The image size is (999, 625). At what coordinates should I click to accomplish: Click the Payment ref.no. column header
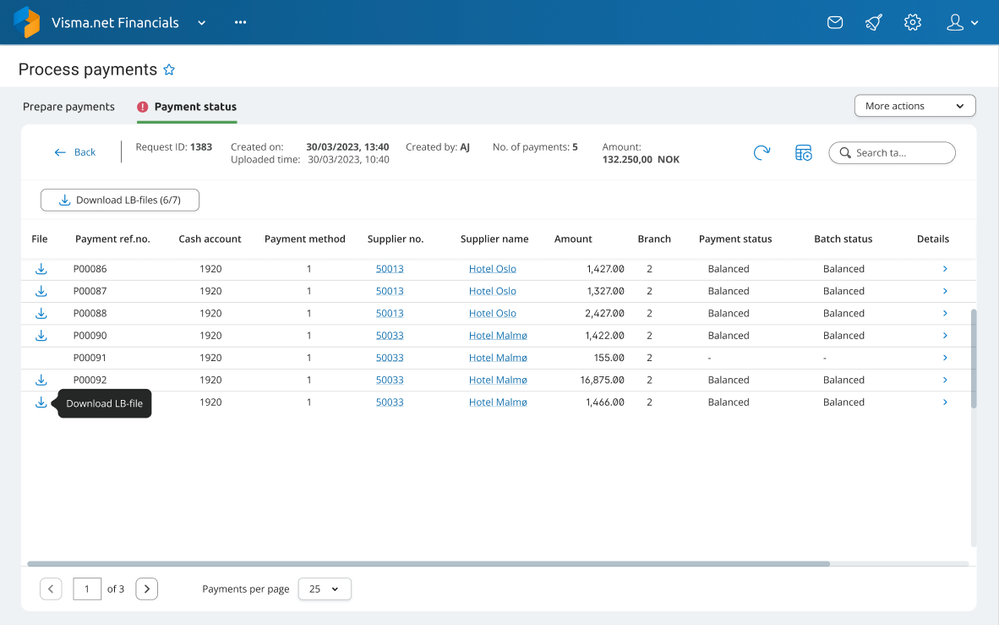(113, 239)
